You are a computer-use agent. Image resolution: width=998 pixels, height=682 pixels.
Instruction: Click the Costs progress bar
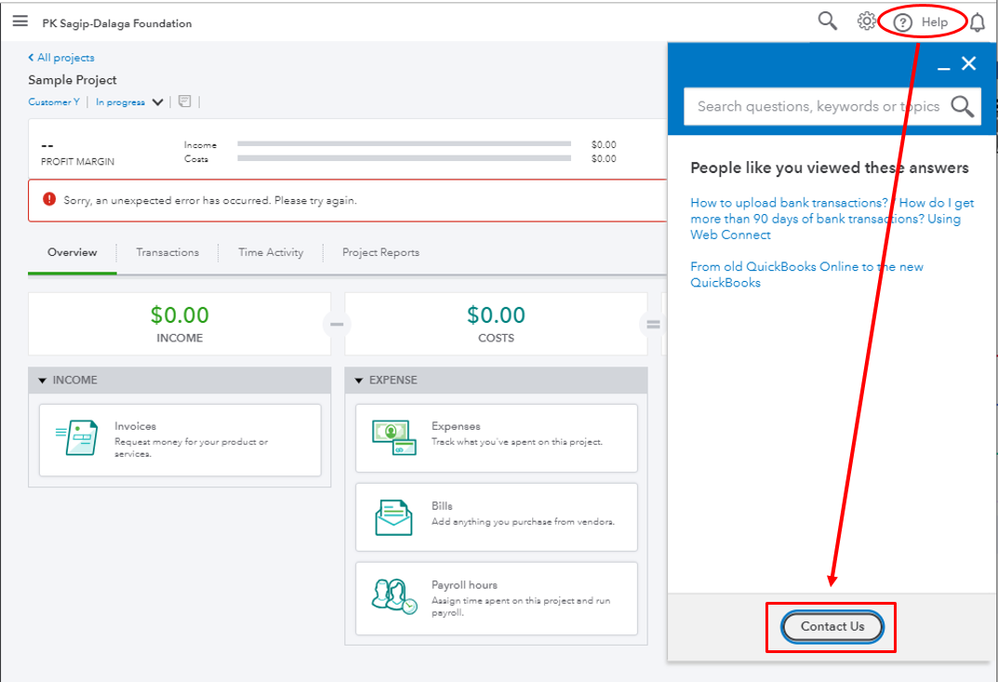404,158
